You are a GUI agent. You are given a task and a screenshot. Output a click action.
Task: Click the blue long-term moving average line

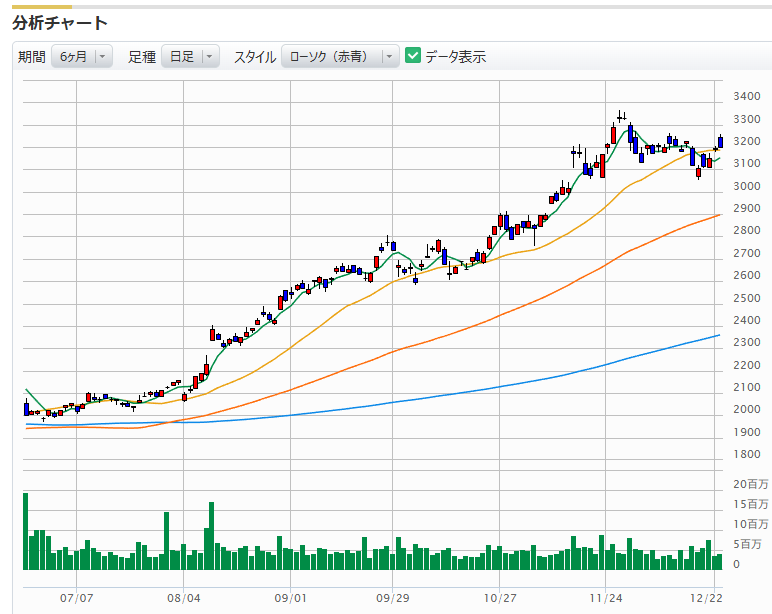coord(500,387)
